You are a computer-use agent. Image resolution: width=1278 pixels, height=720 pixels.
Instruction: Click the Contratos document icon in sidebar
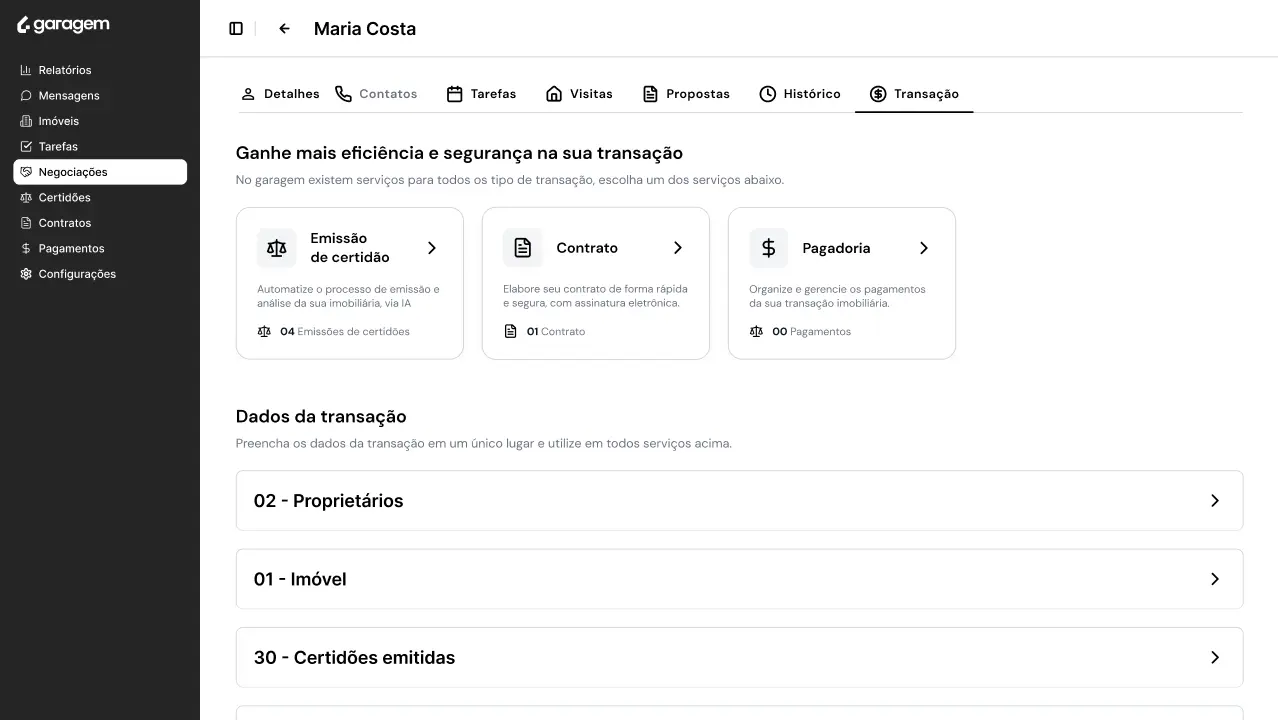27,223
